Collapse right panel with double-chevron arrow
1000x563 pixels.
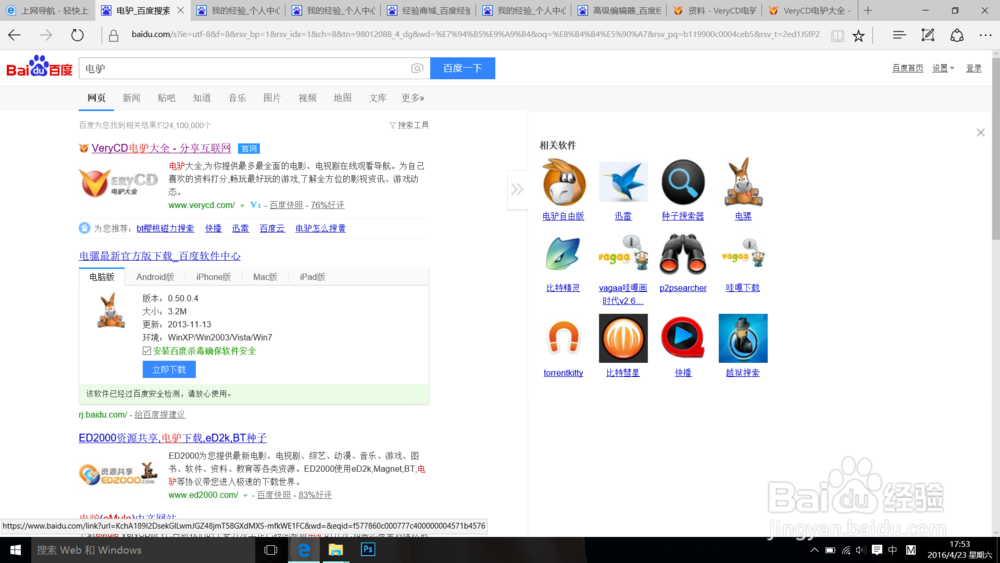517,189
